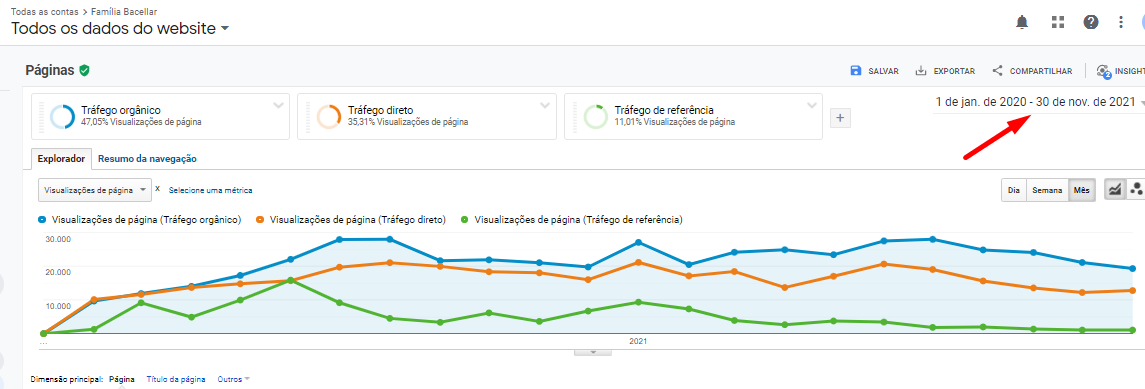Select the Explorador tab
The height and width of the screenshot is (389, 1145).
(62, 158)
